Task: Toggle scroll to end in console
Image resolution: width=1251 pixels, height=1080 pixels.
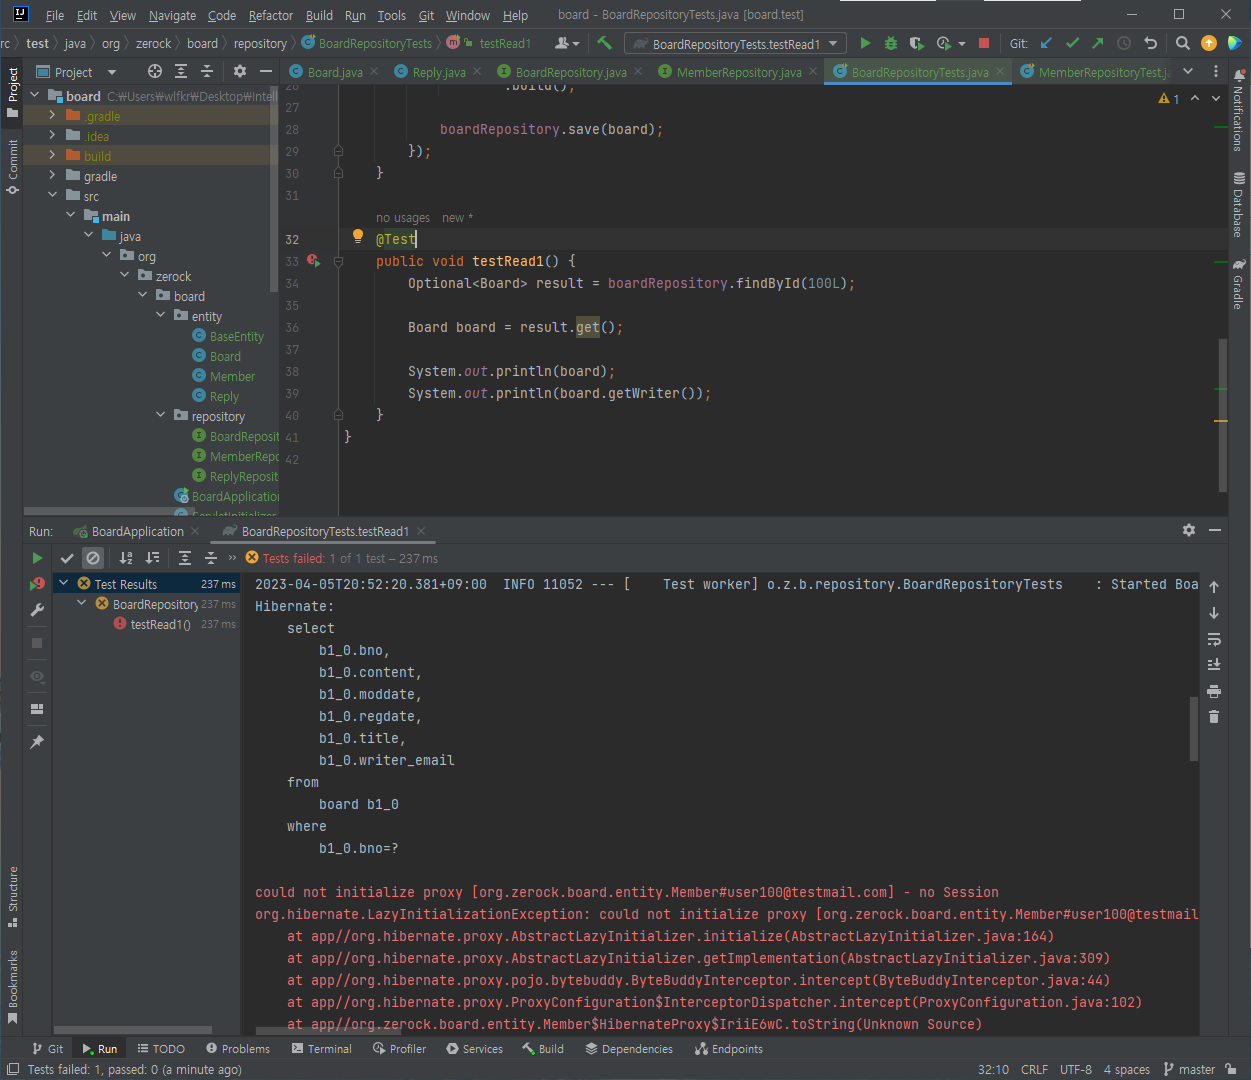Action: tap(1214, 665)
